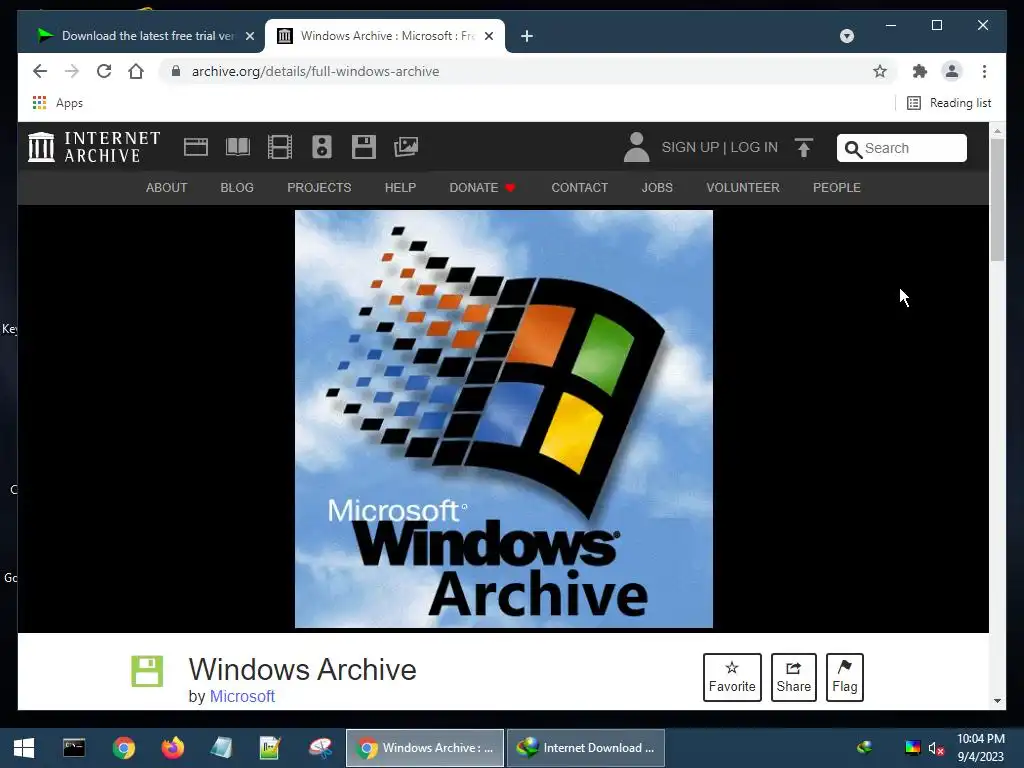Open the Microsoft author link

(x=242, y=696)
